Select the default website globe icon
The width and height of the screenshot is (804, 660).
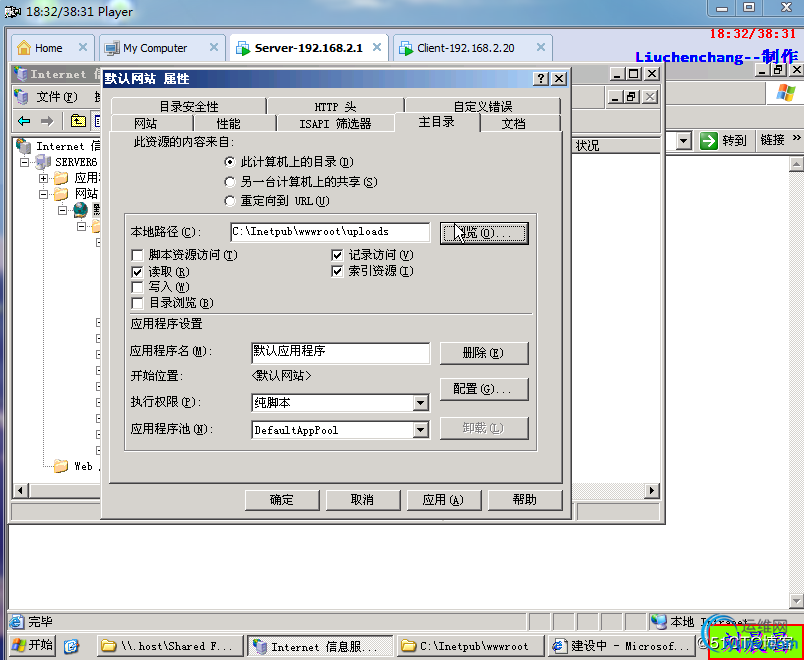tap(81, 209)
